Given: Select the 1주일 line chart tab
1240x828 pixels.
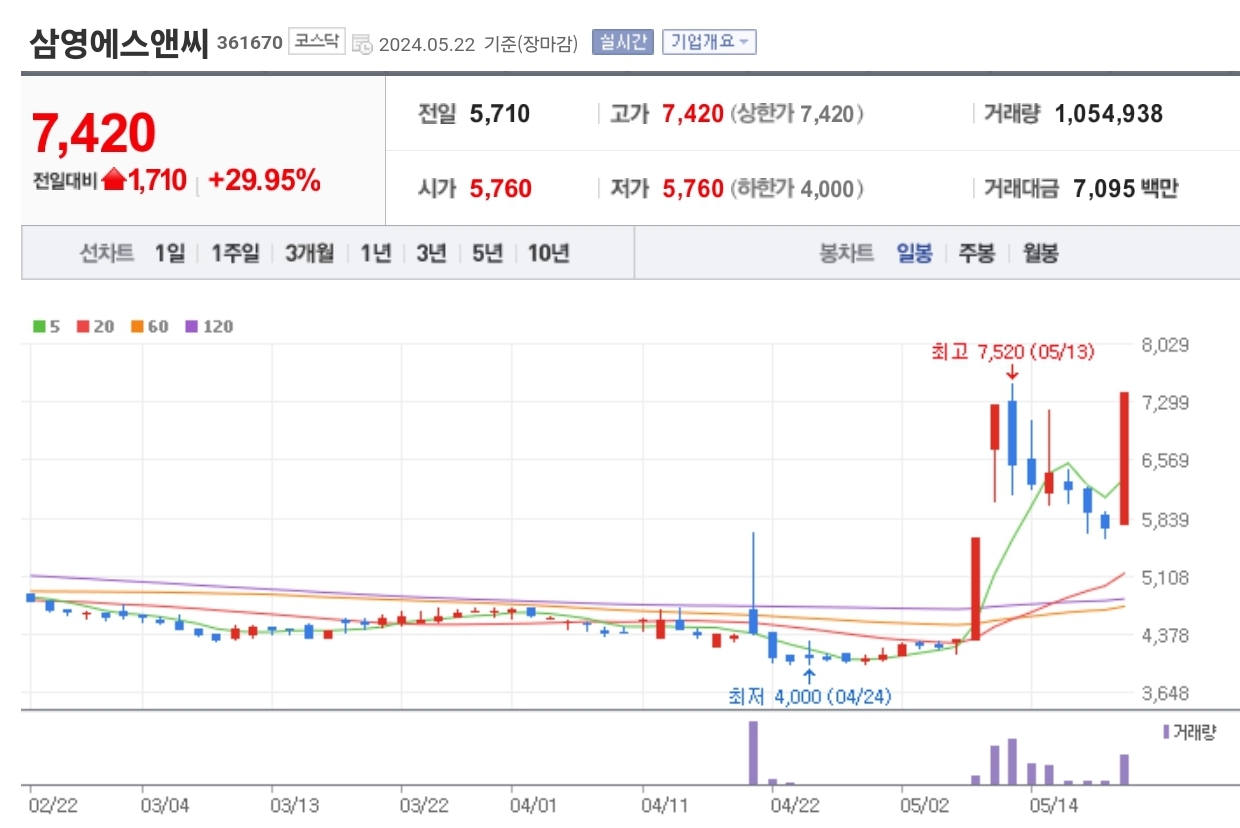Looking at the screenshot, I should tap(235, 254).
